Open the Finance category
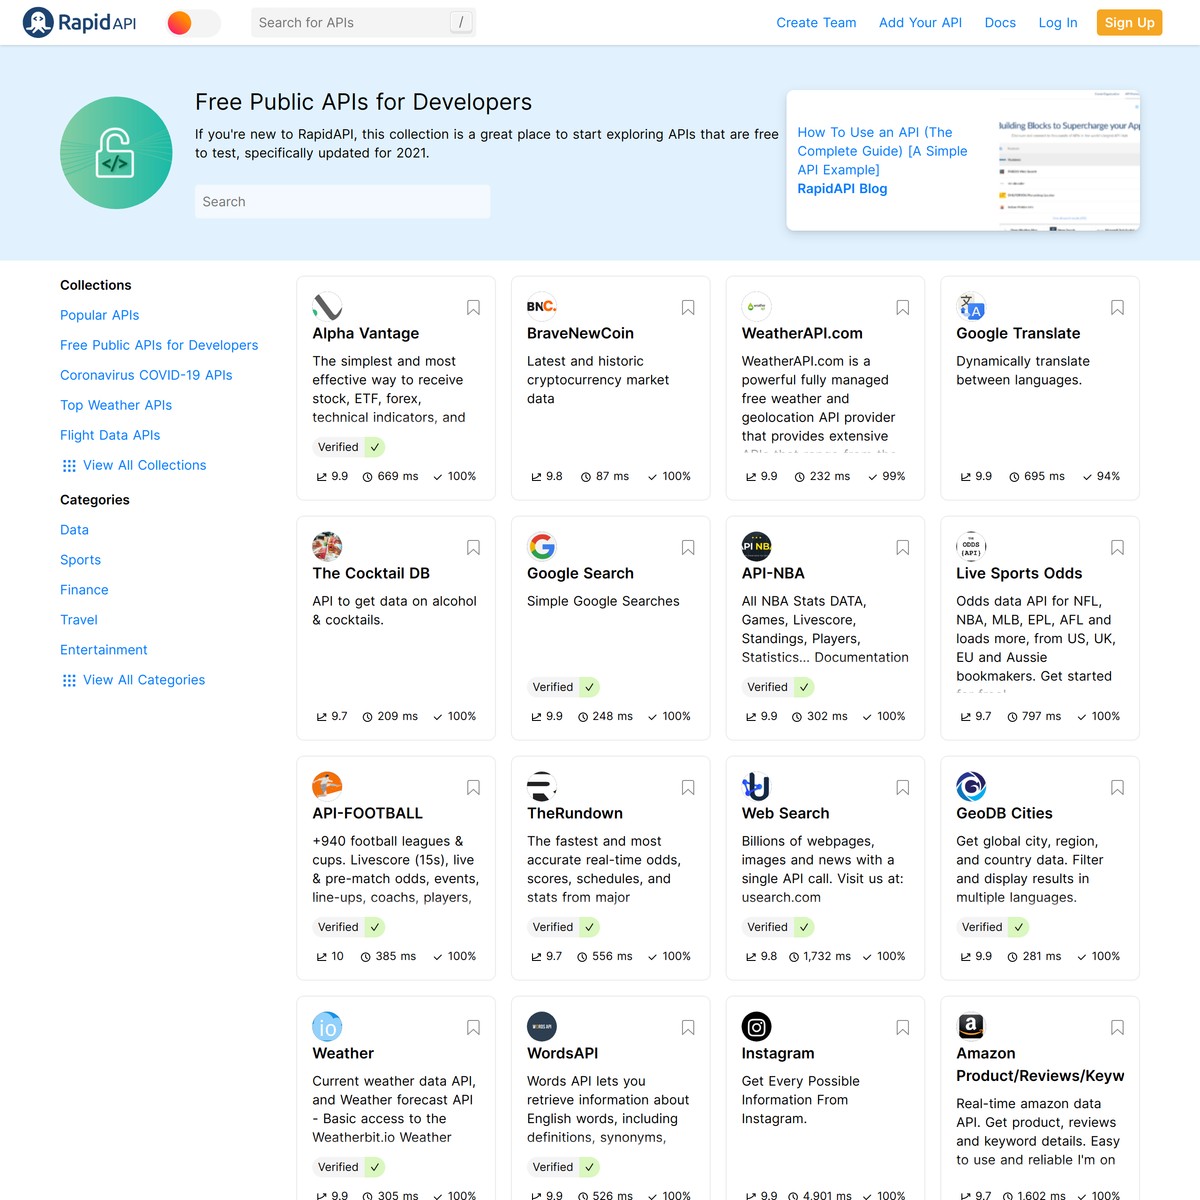This screenshot has height=1200, width=1200. (84, 590)
